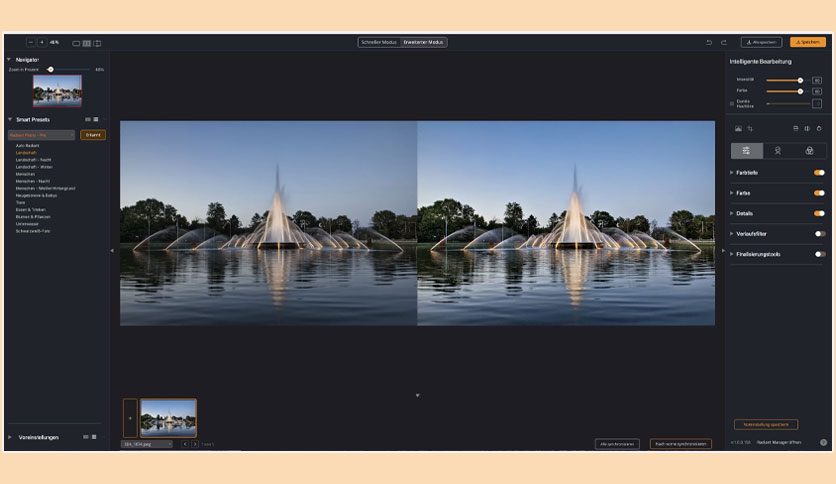Open the help question mark icon
This screenshot has width=836, height=484.
(823, 442)
